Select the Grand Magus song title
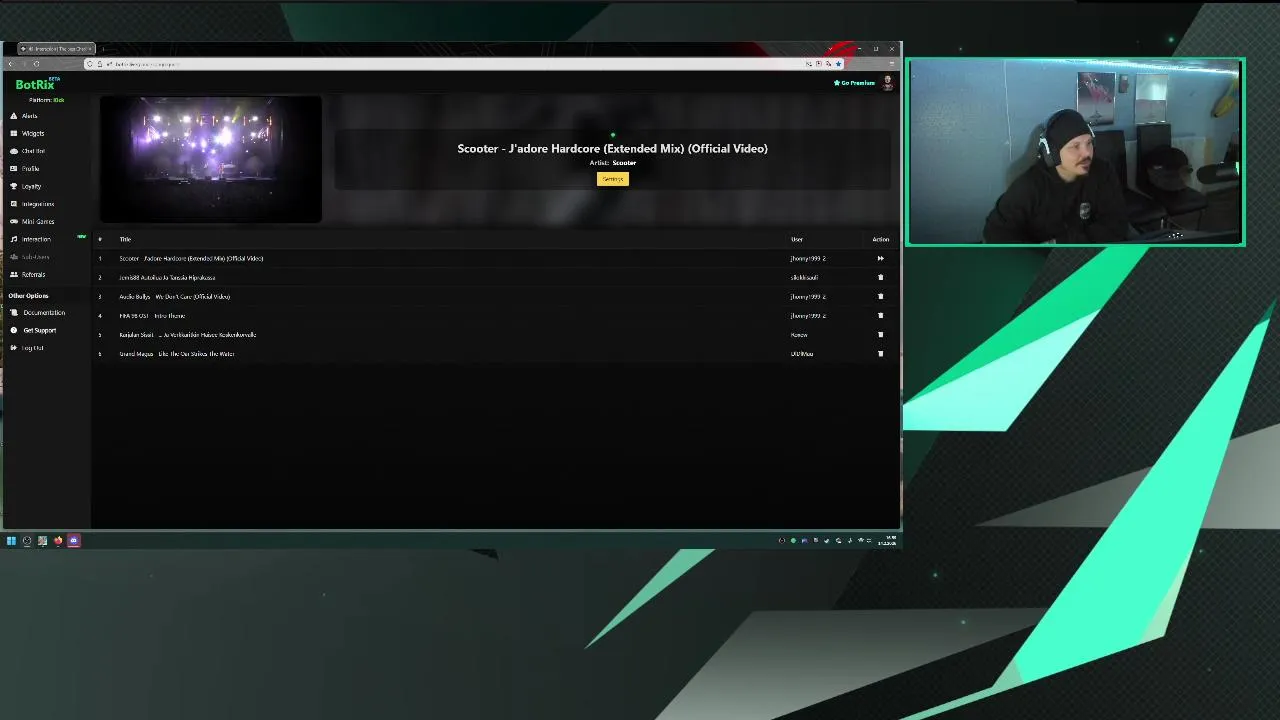Viewport: 1280px width, 720px height. point(177,354)
